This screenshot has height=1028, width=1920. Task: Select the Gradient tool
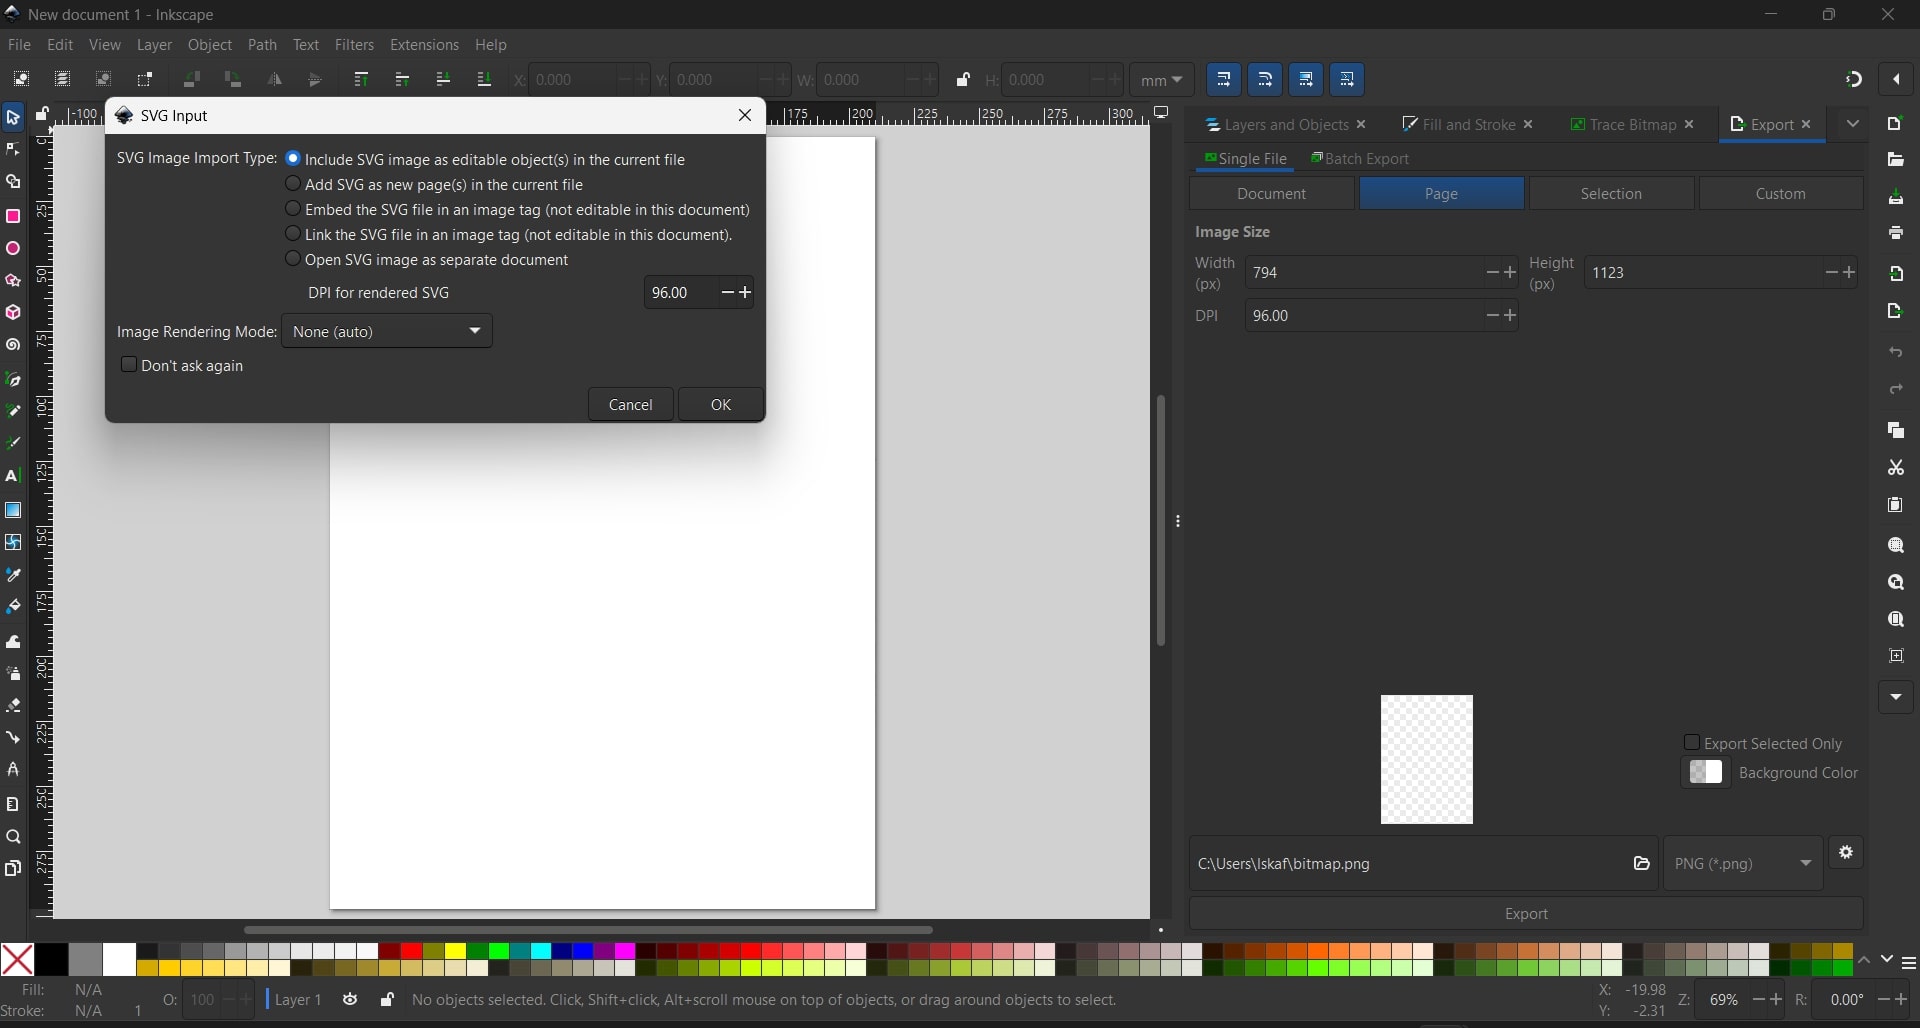click(x=13, y=510)
